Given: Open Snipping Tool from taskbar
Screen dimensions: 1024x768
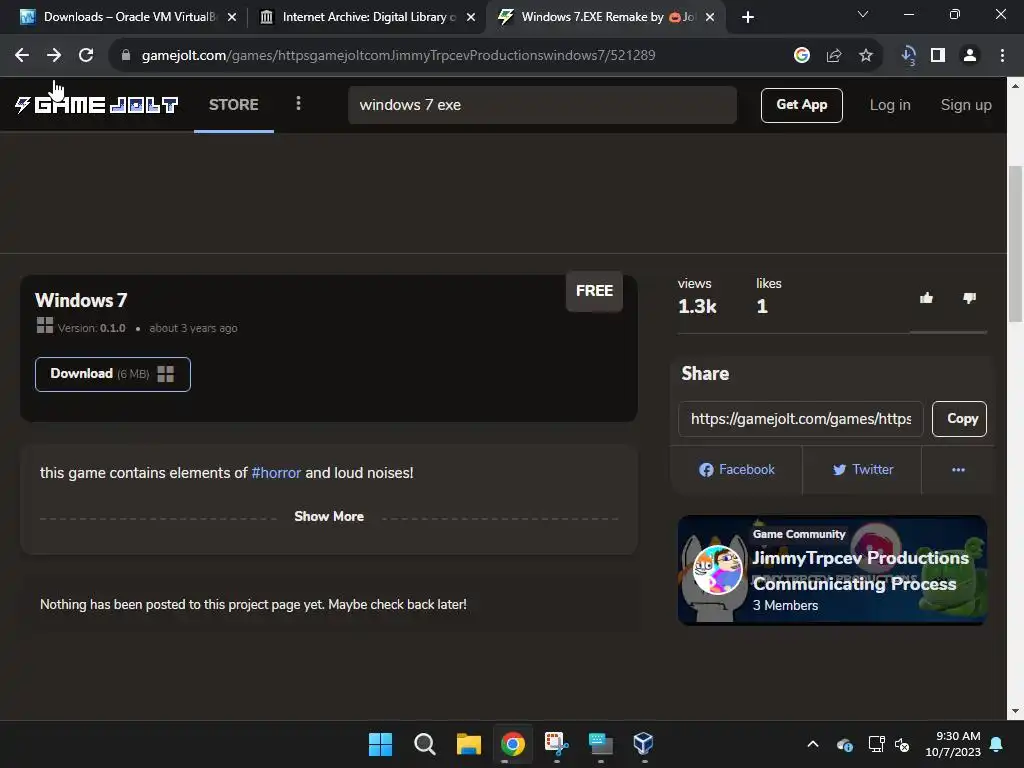Looking at the screenshot, I should 556,744.
